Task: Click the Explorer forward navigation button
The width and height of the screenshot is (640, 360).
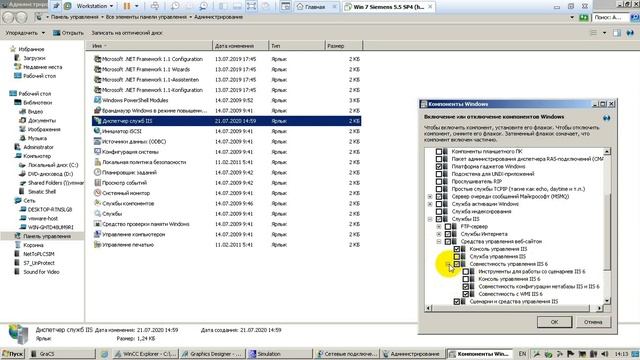Action: click(22, 17)
